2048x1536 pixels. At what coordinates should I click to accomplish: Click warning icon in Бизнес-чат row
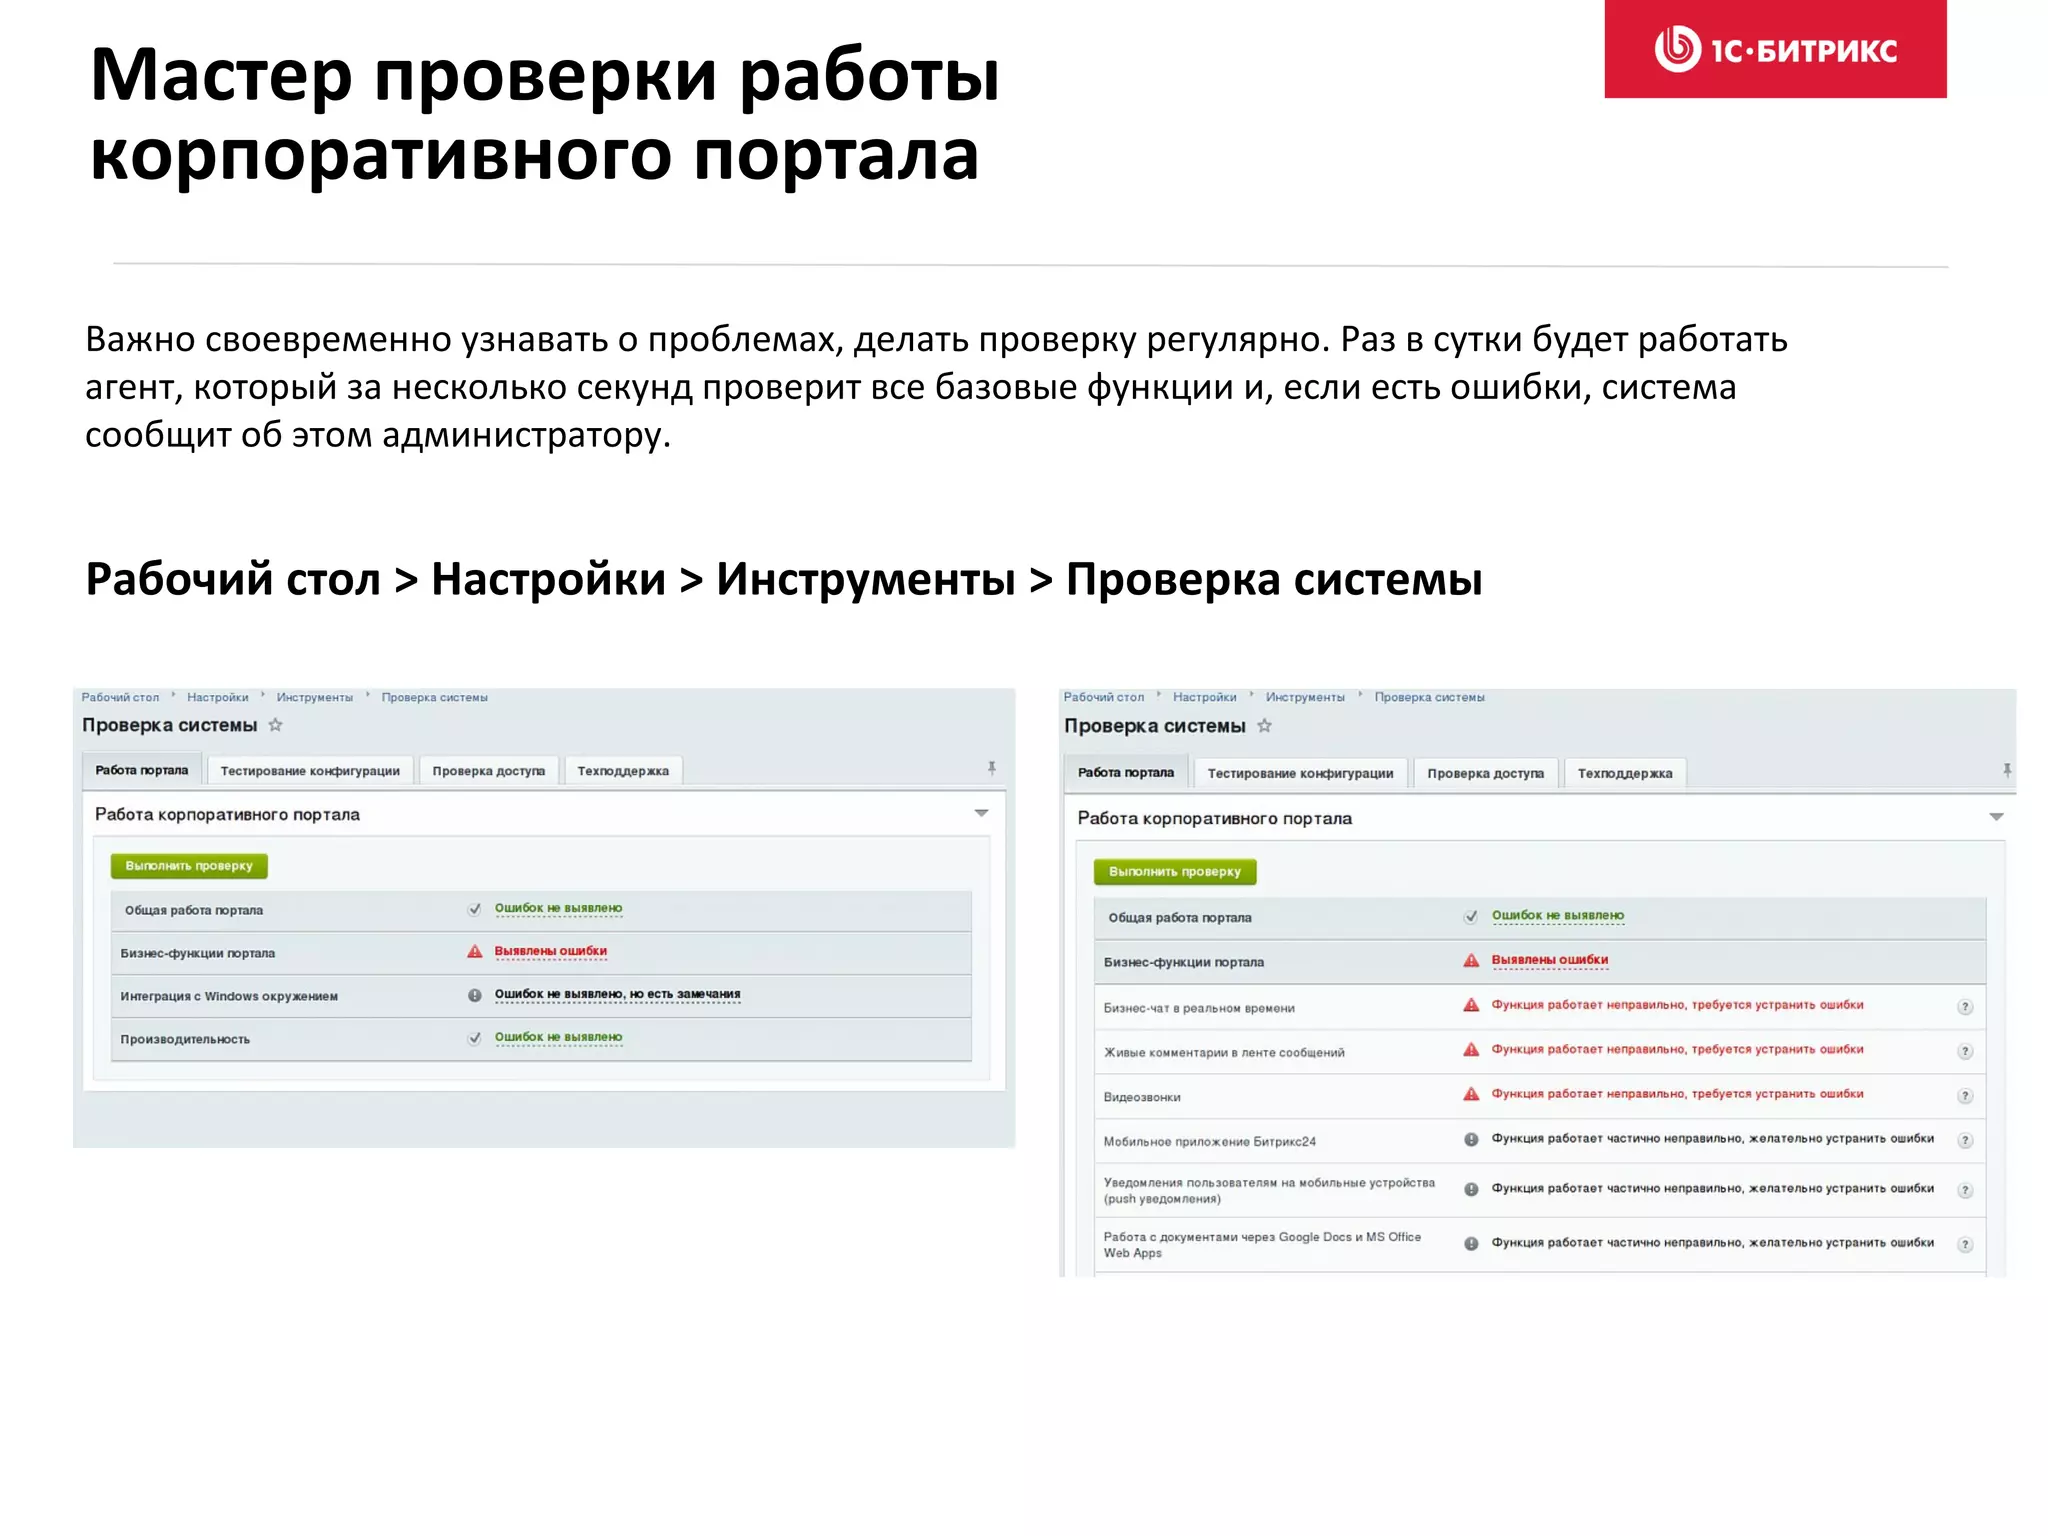(1471, 1005)
